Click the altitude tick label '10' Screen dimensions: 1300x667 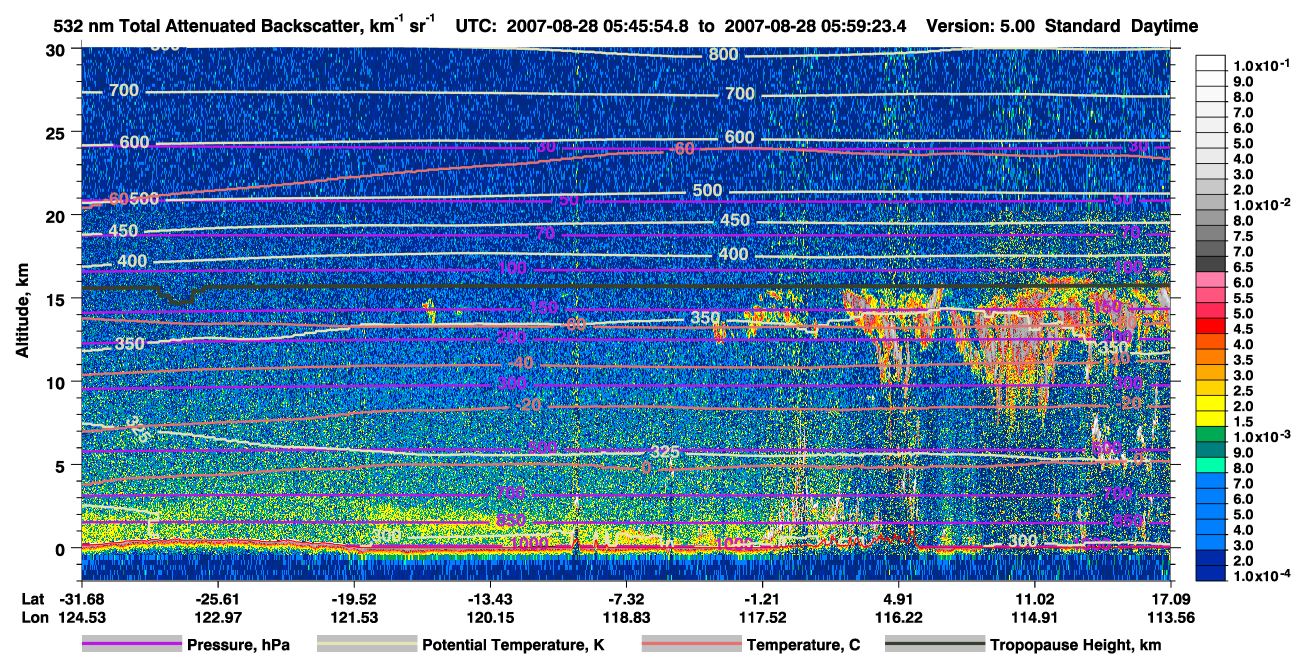pos(58,382)
